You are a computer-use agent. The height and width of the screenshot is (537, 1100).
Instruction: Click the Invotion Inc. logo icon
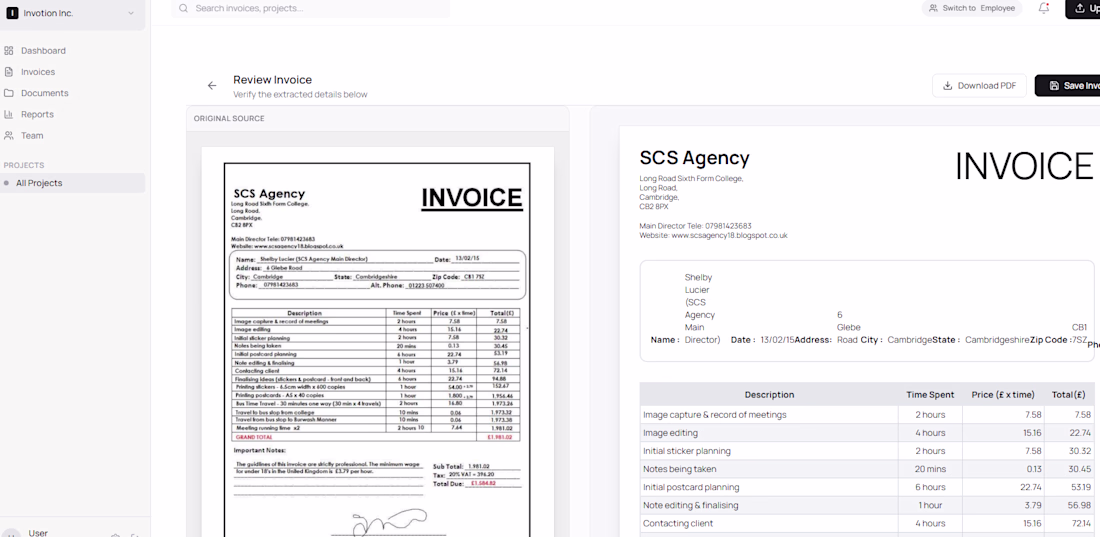[12, 13]
